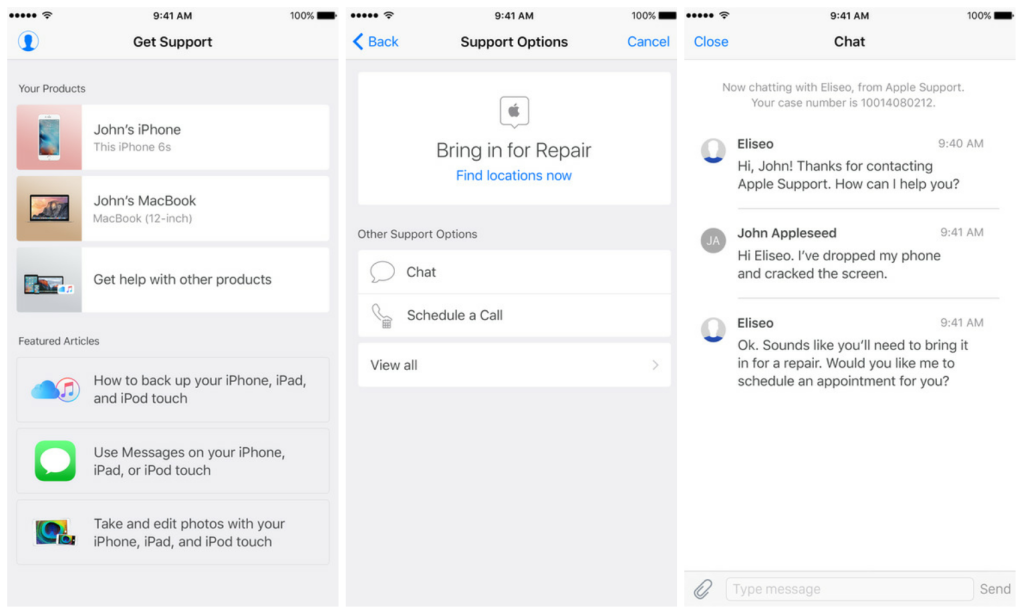Tap the Type message input field
The width and height of the screenshot is (1024, 615).
coord(848,589)
